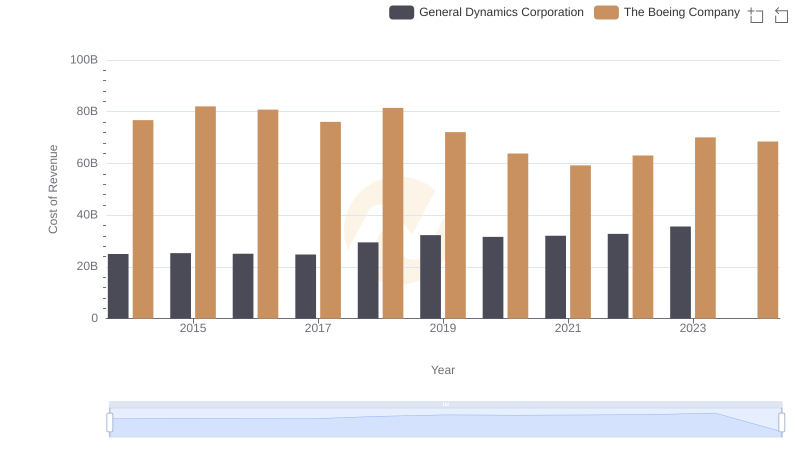Click the Year axis title
The image size is (800, 461).
pos(443,370)
